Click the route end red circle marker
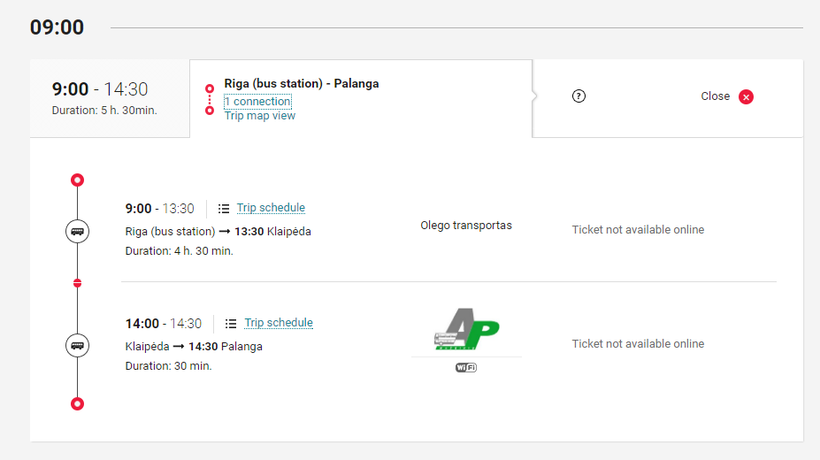The height and width of the screenshot is (460, 820). pyautogui.click(x=77, y=404)
